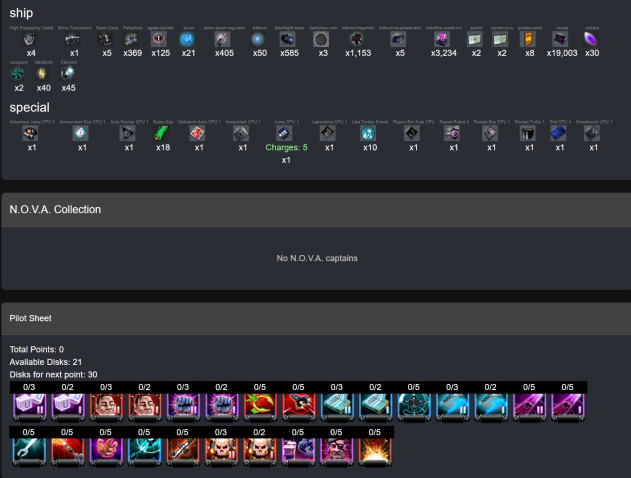Click the Xenomit item with x45

[67, 74]
